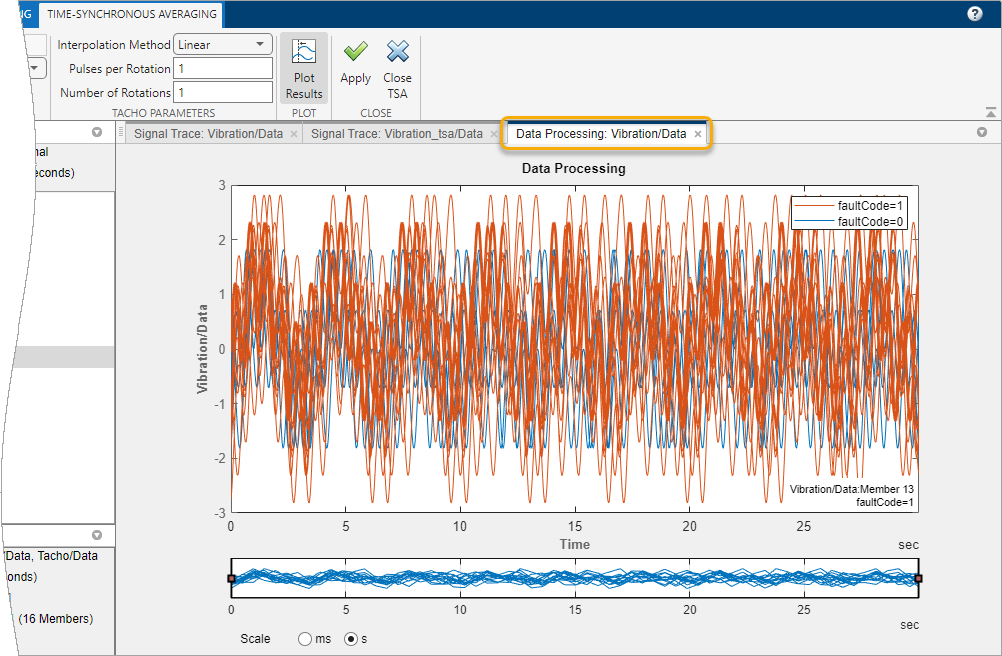This screenshot has height=656, width=1002.
Task: Click the Number of Rotations input field
Action: (223, 92)
